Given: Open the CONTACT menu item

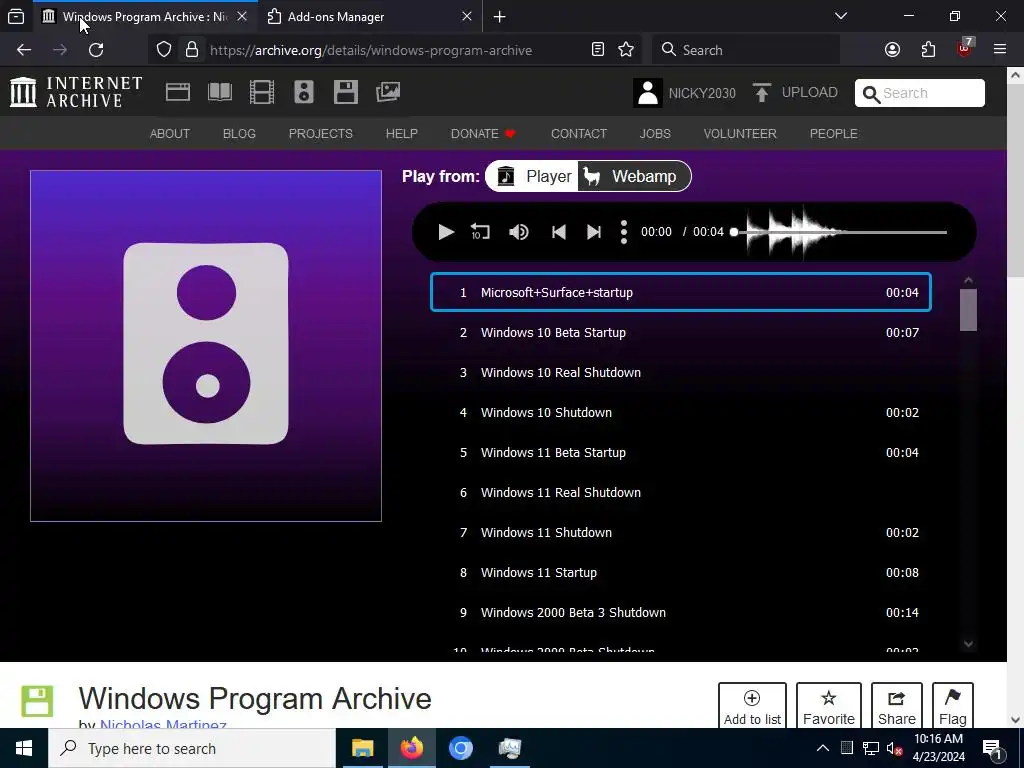Looking at the screenshot, I should (579, 133).
